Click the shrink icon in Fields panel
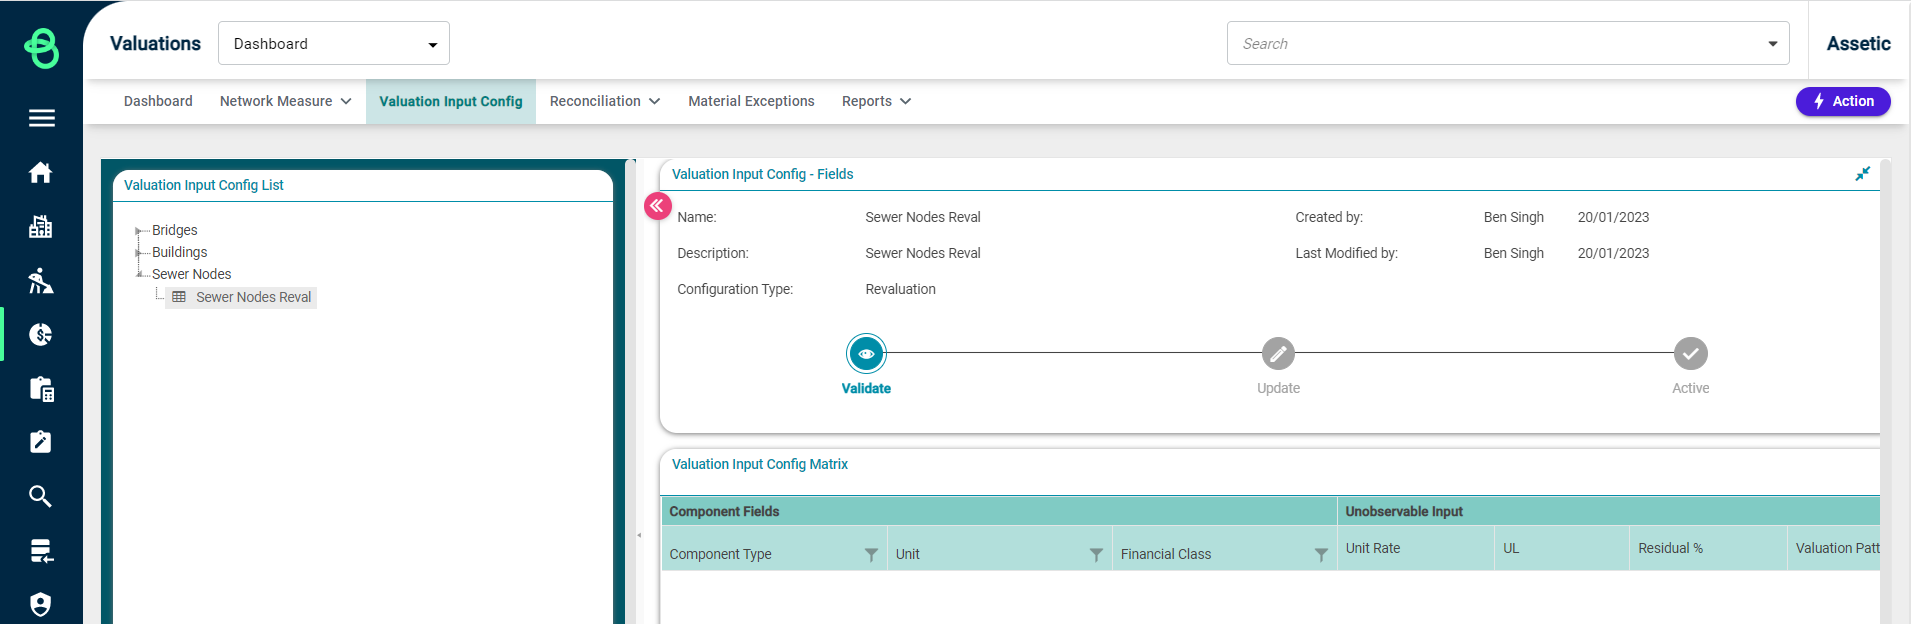The image size is (1911, 624). [1862, 174]
